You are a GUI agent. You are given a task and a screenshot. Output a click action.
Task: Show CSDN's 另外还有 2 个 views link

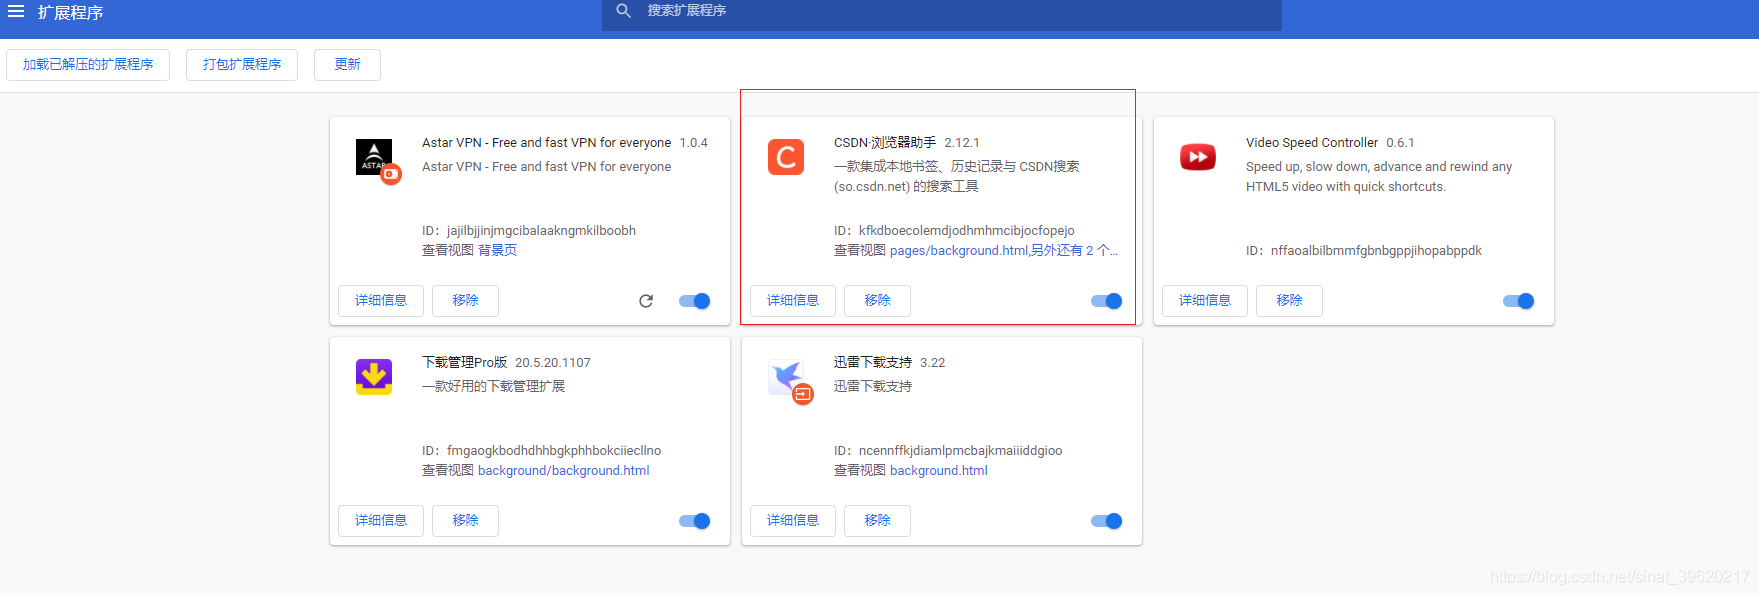pos(1075,250)
